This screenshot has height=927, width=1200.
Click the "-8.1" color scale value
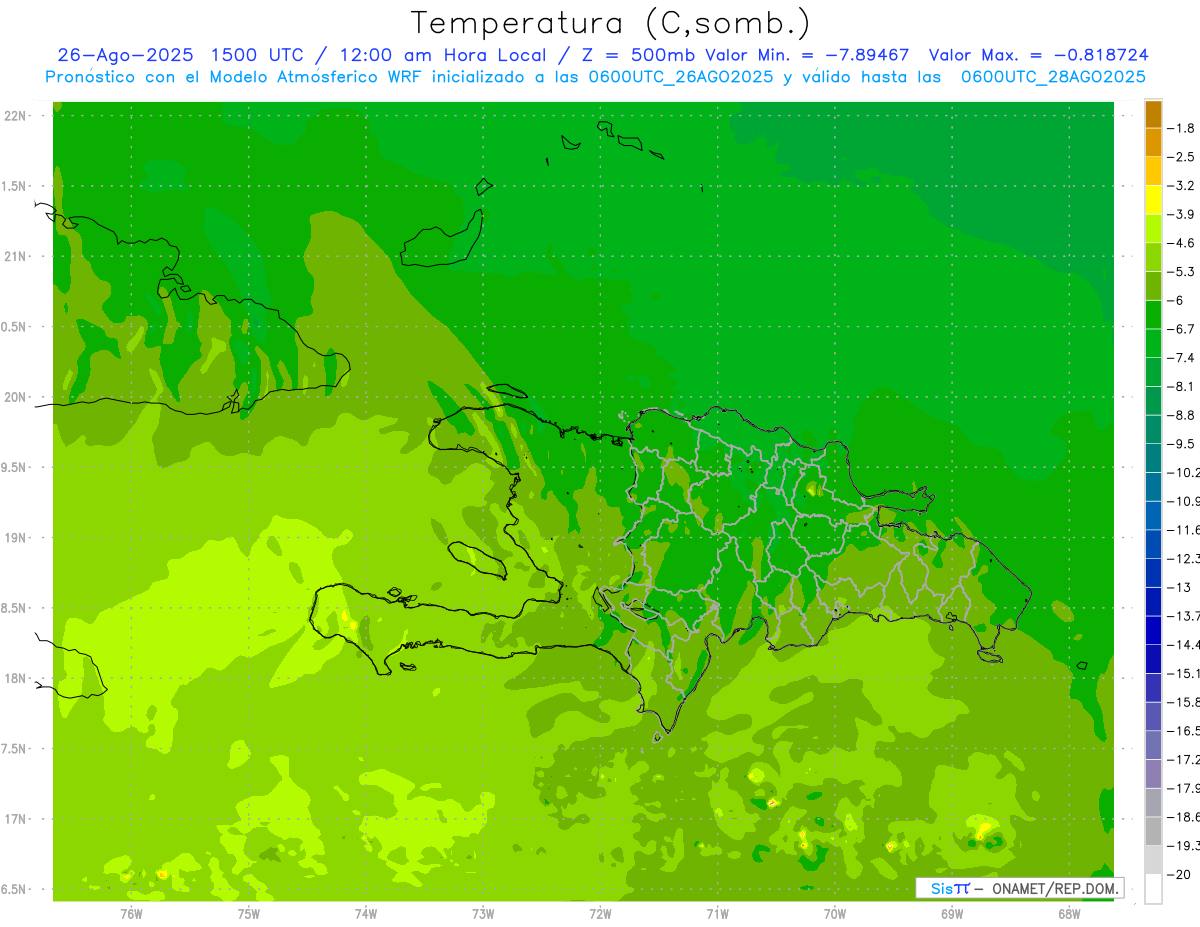(1181, 386)
